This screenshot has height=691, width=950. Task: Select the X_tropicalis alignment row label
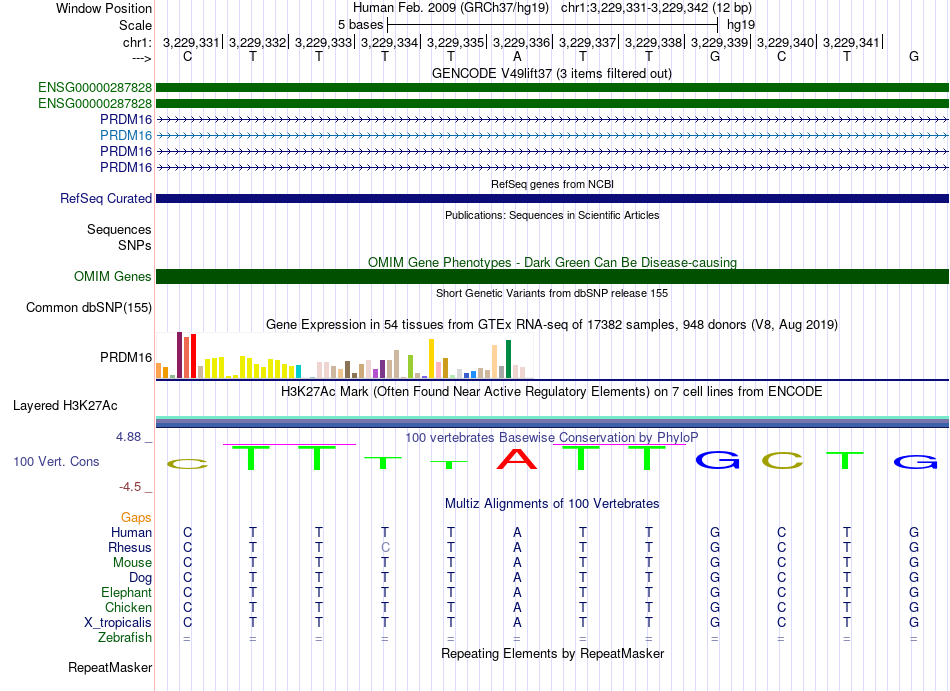click(x=118, y=623)
